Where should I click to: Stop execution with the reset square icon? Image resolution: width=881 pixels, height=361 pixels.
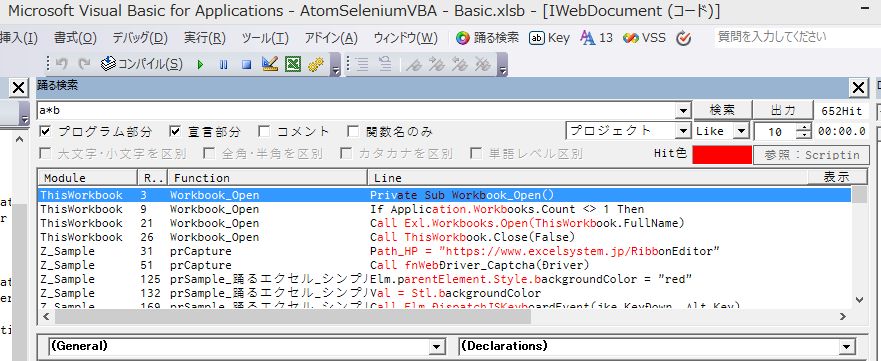tap(246, 65)
